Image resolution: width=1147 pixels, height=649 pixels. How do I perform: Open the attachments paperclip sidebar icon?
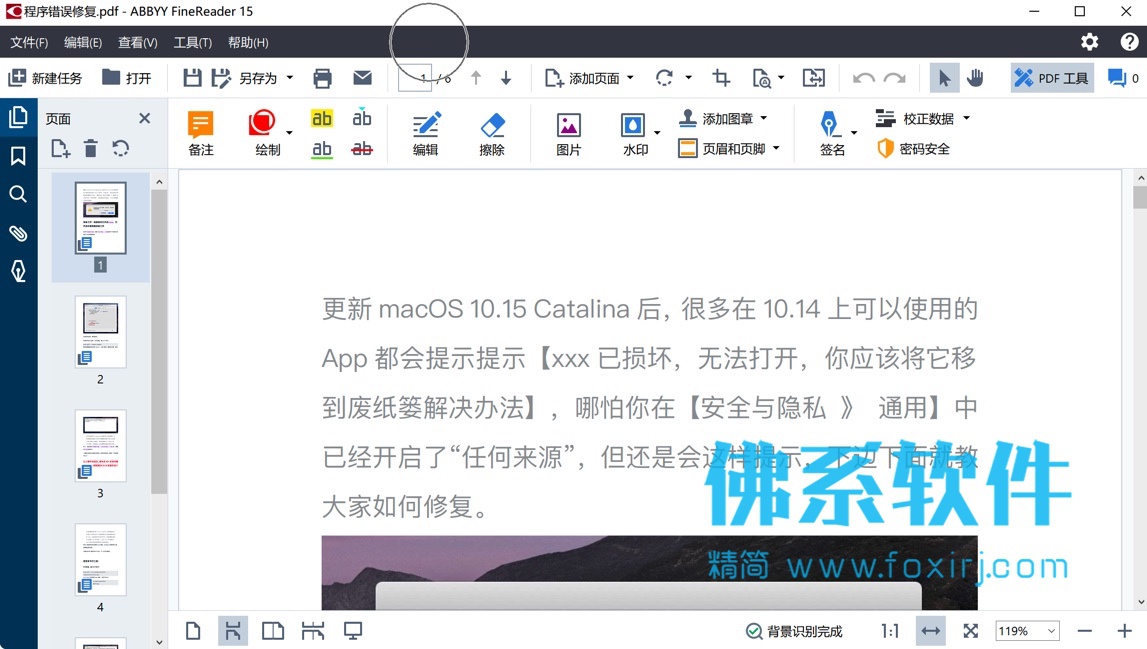point(18,233)
